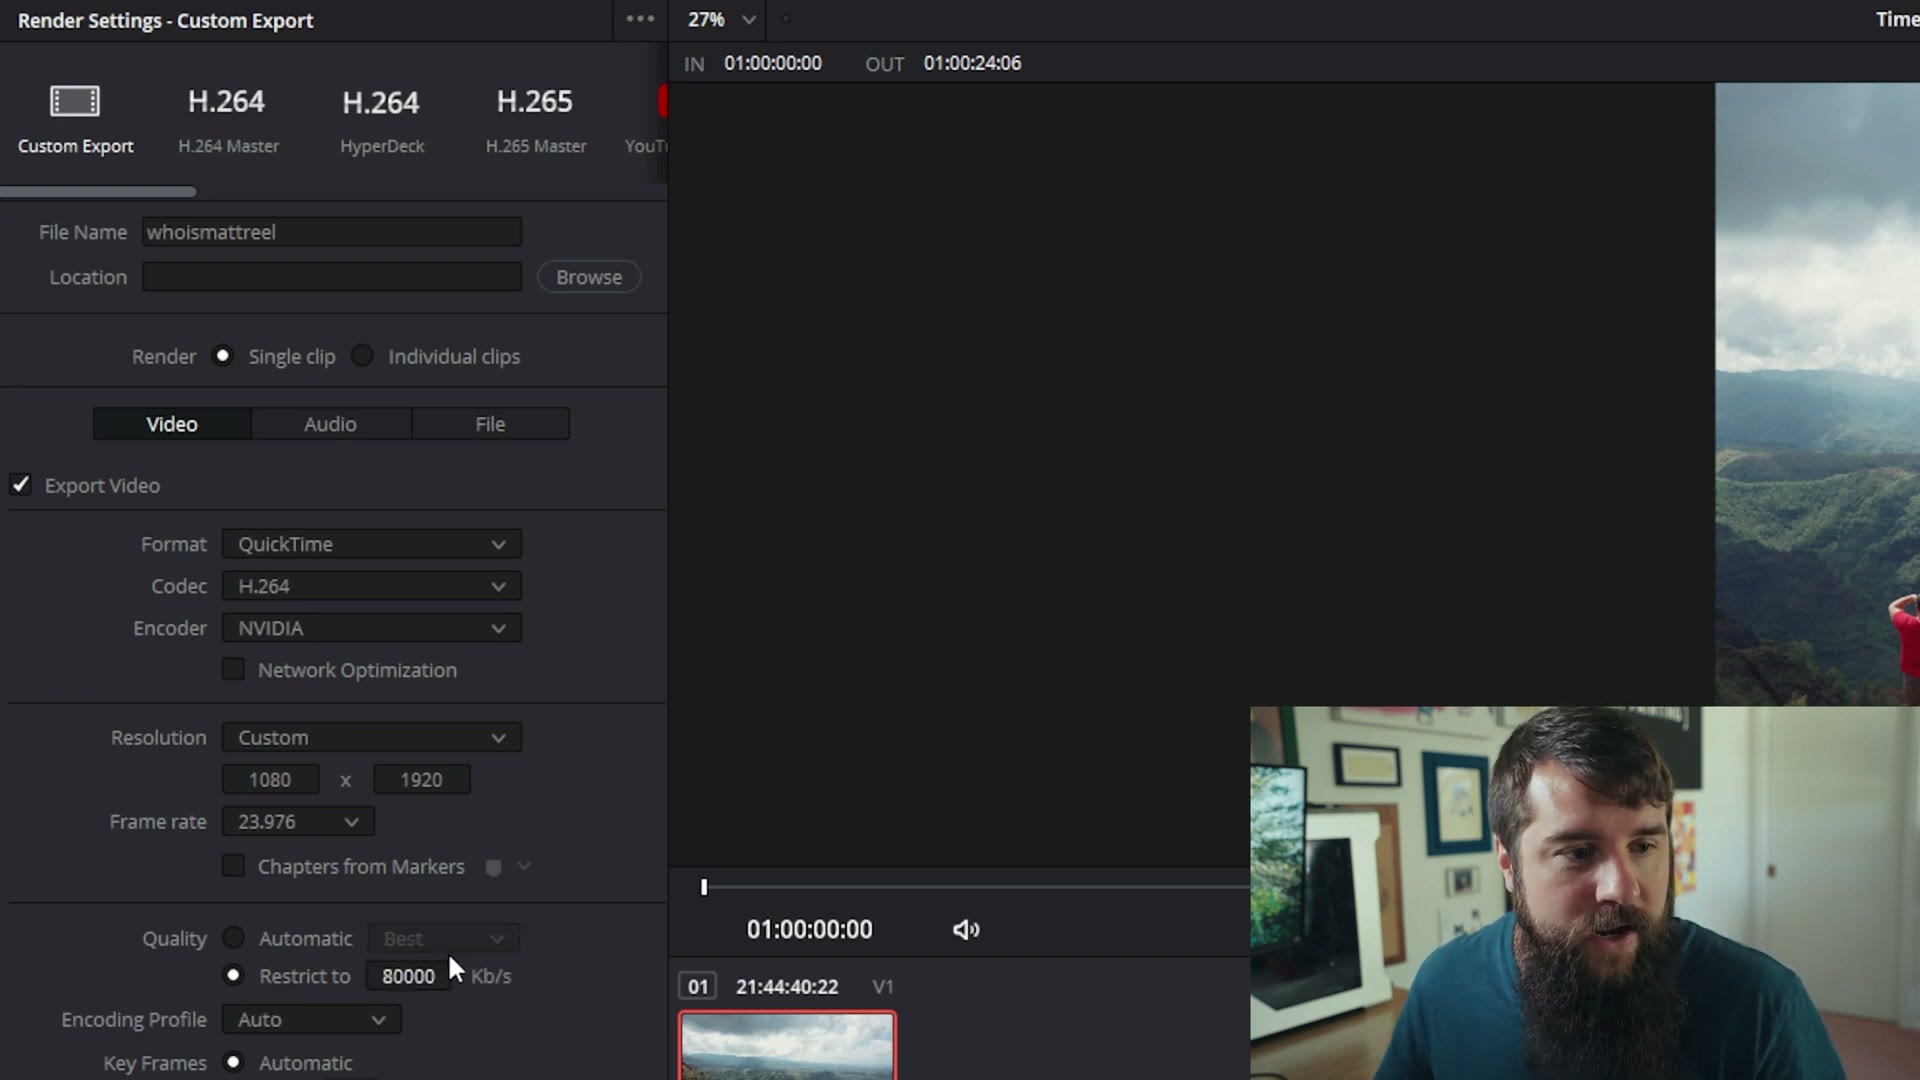The width and height of the screenshot is (1920, 1080).
Task: Click the File Name field containing whoismattreel
Action: click(331, 232)
